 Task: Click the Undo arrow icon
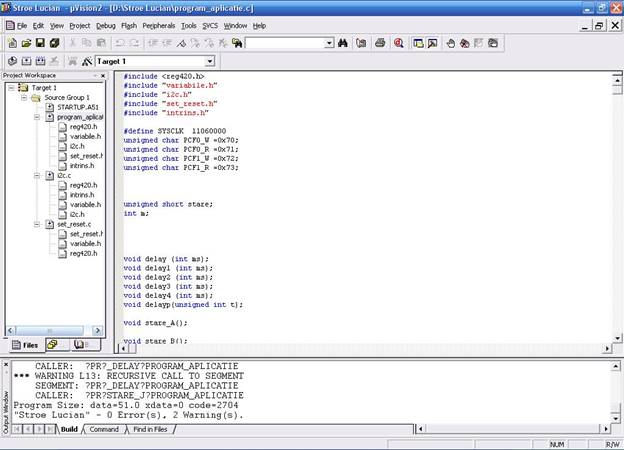[119, 43]
